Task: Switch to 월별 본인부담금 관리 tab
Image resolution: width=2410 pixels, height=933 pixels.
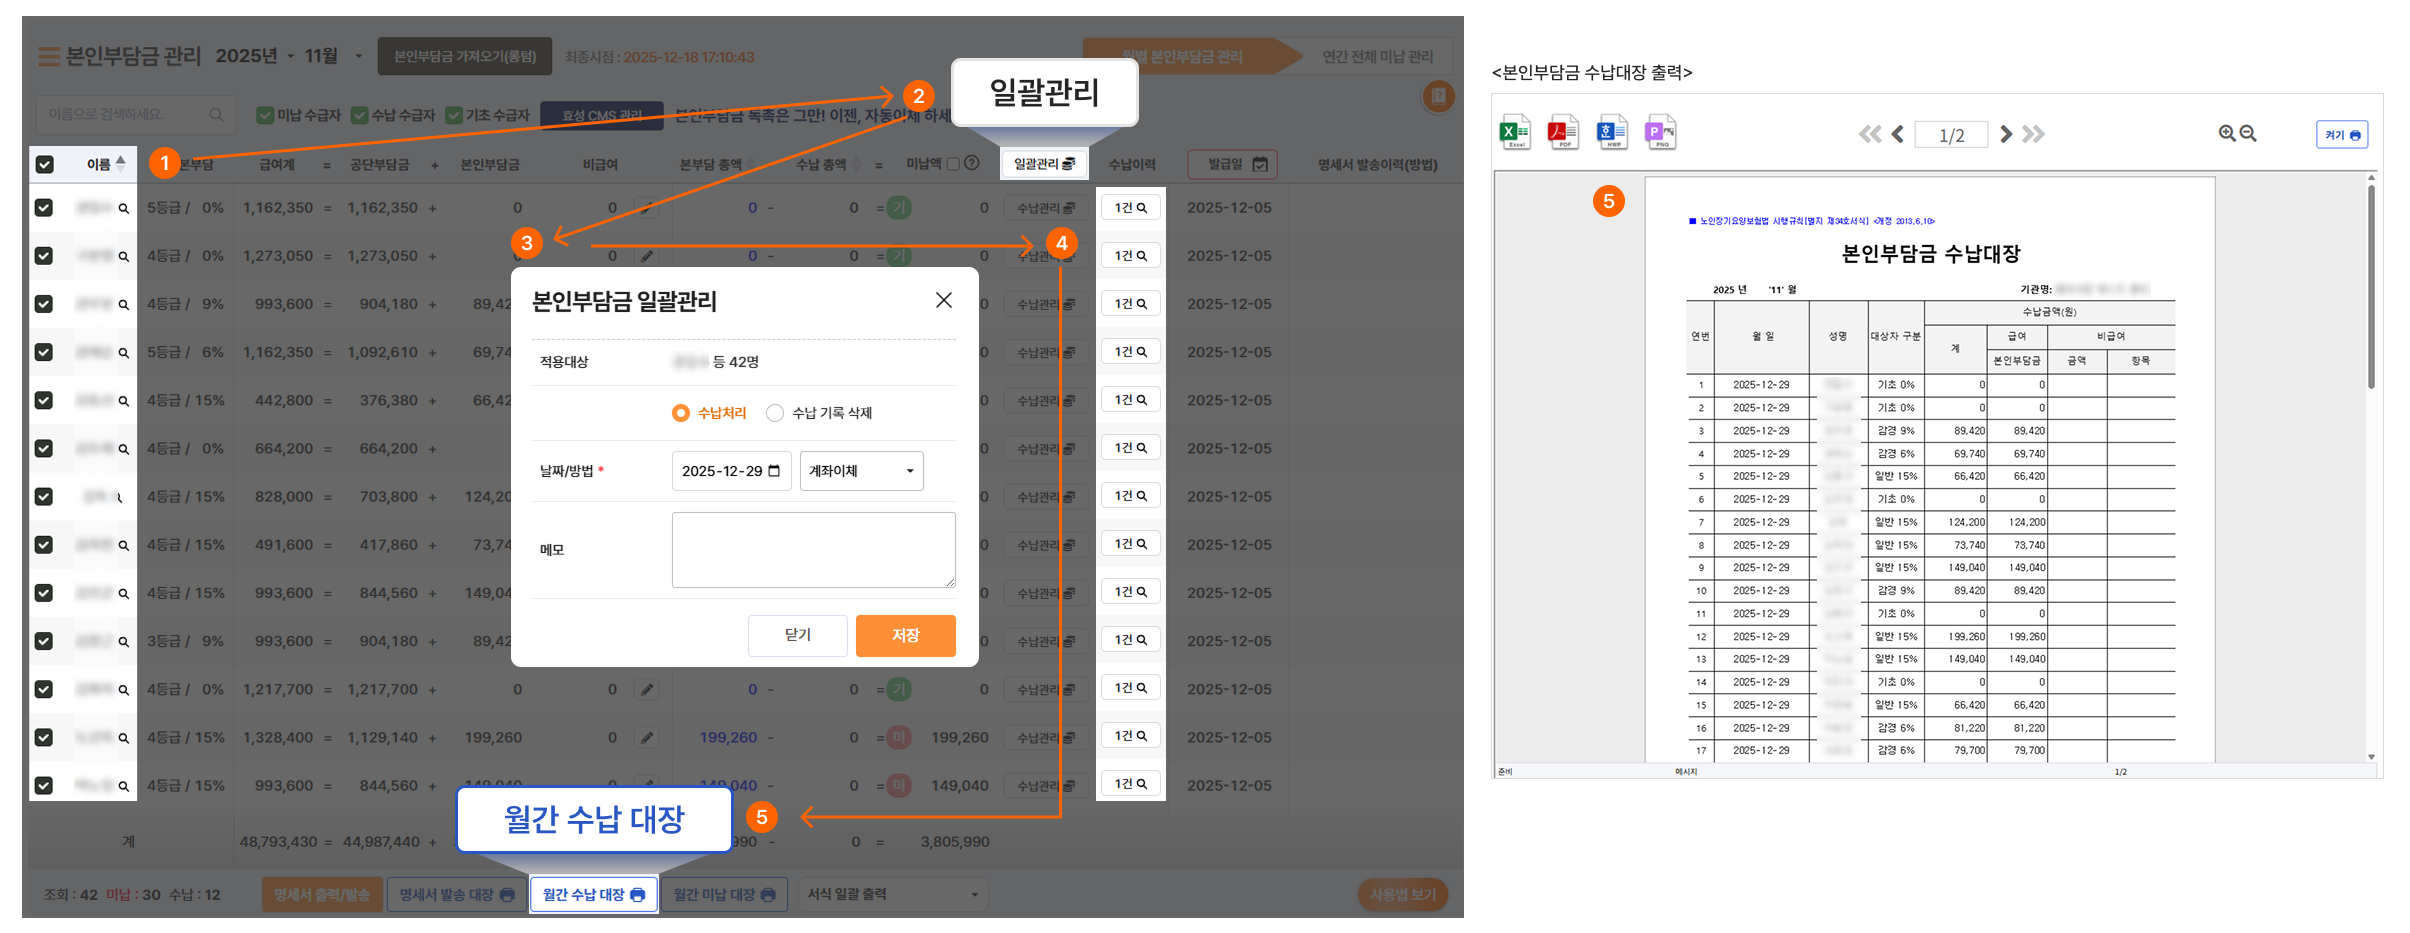Action: coord(1182,56)
